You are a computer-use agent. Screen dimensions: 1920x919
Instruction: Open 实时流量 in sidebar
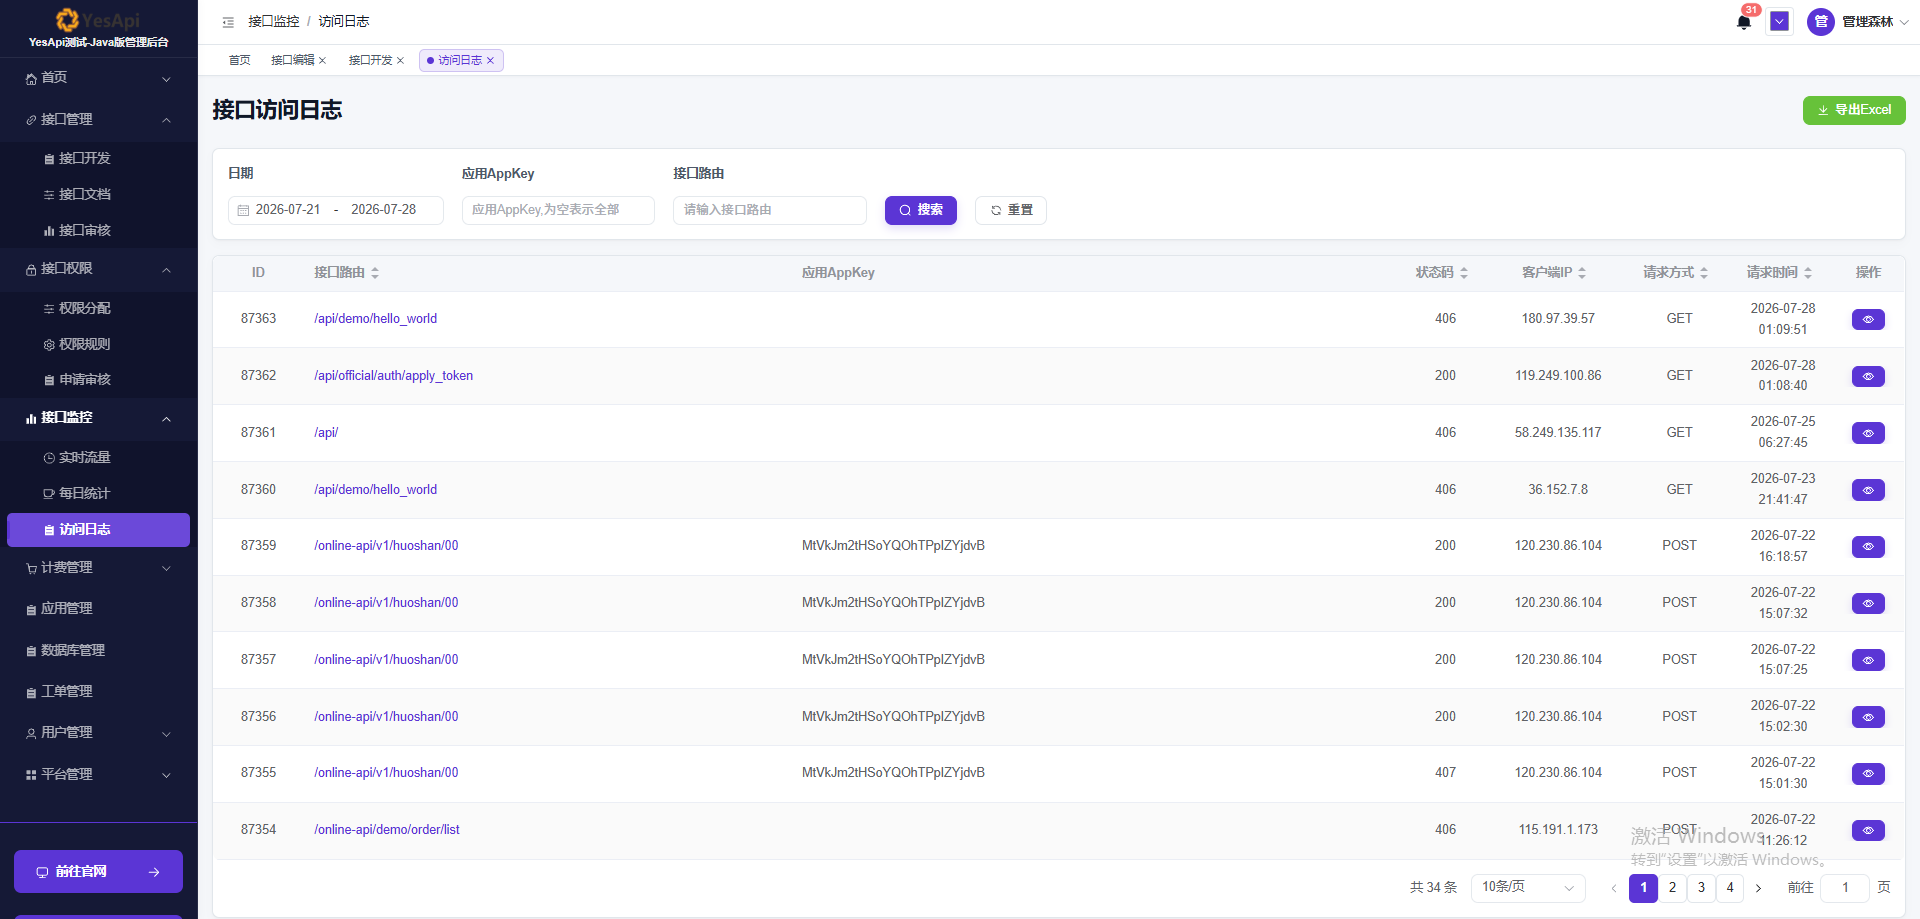(x=98, y=458)
